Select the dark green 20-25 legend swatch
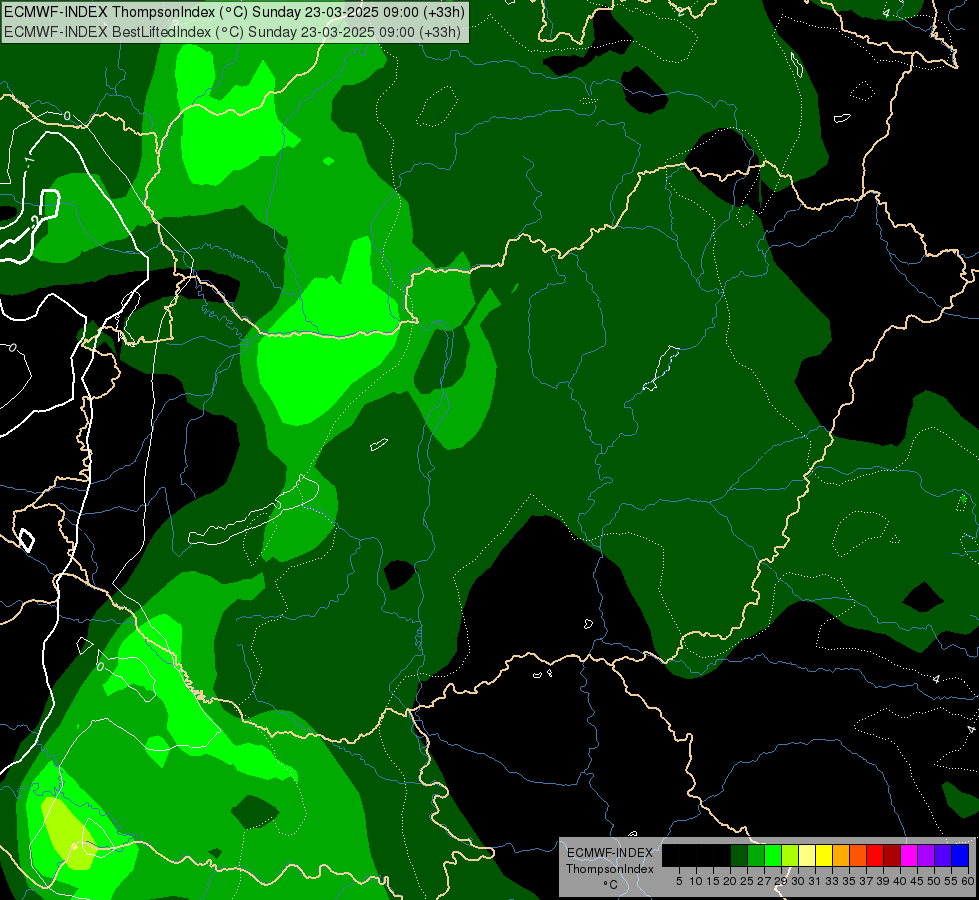This screenshot has width=979, height=900. [739, 855]
